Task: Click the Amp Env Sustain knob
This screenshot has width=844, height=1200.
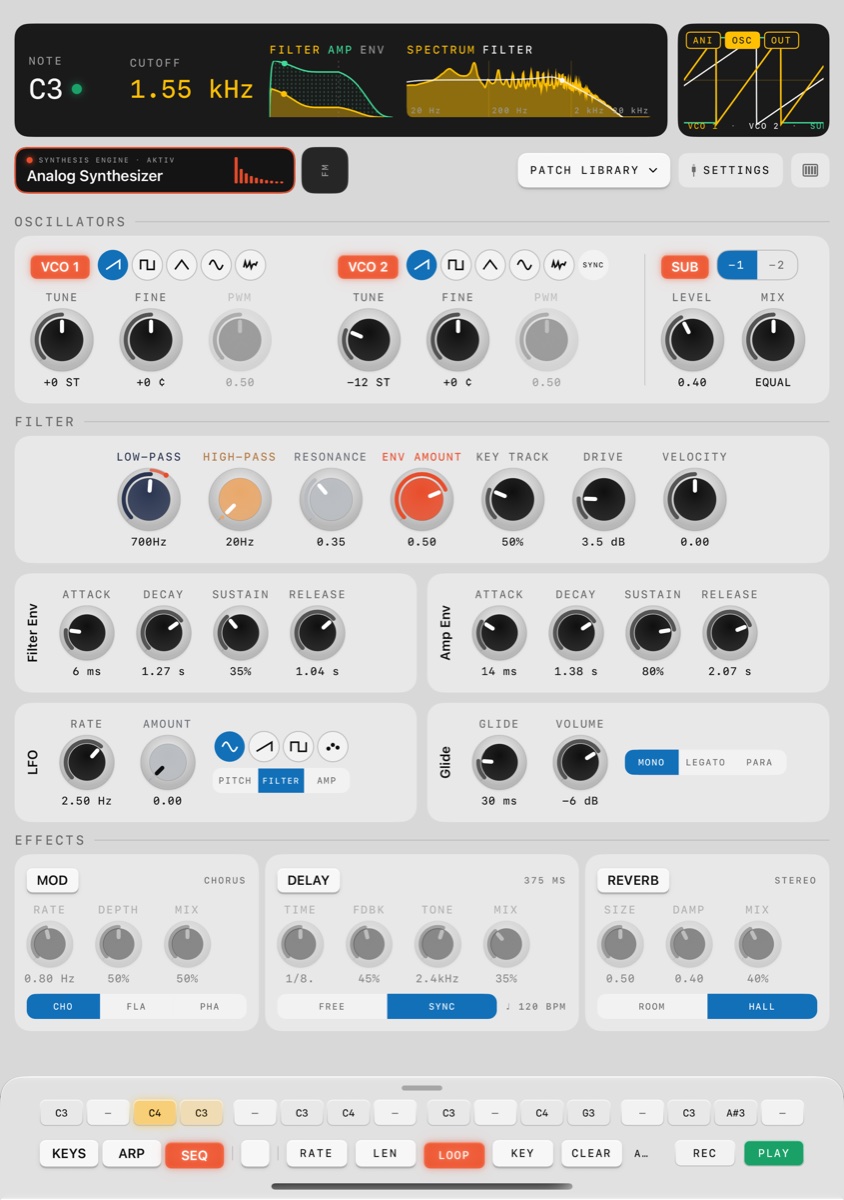Action: 653,633
